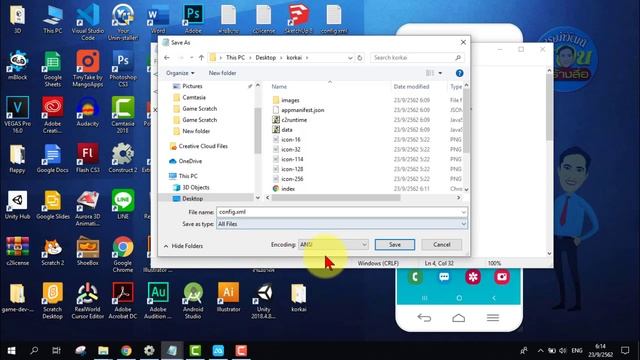This screenshot has height=360, width=640.
Task: Click the phone back navigation arrow
Action: (424, 318)
